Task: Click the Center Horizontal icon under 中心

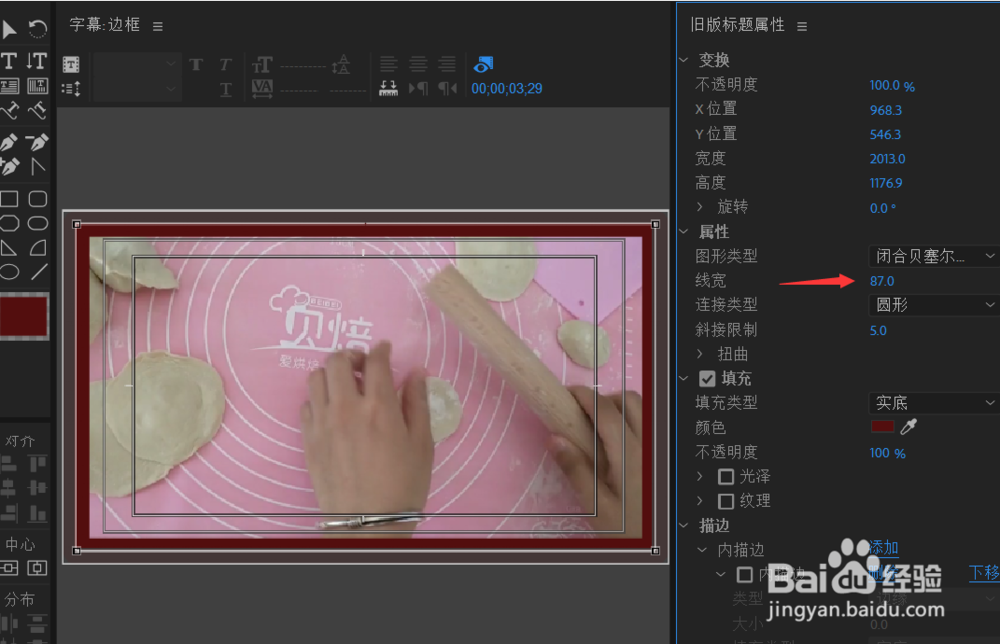Action: pyautogui.click(x=37, y=568)
